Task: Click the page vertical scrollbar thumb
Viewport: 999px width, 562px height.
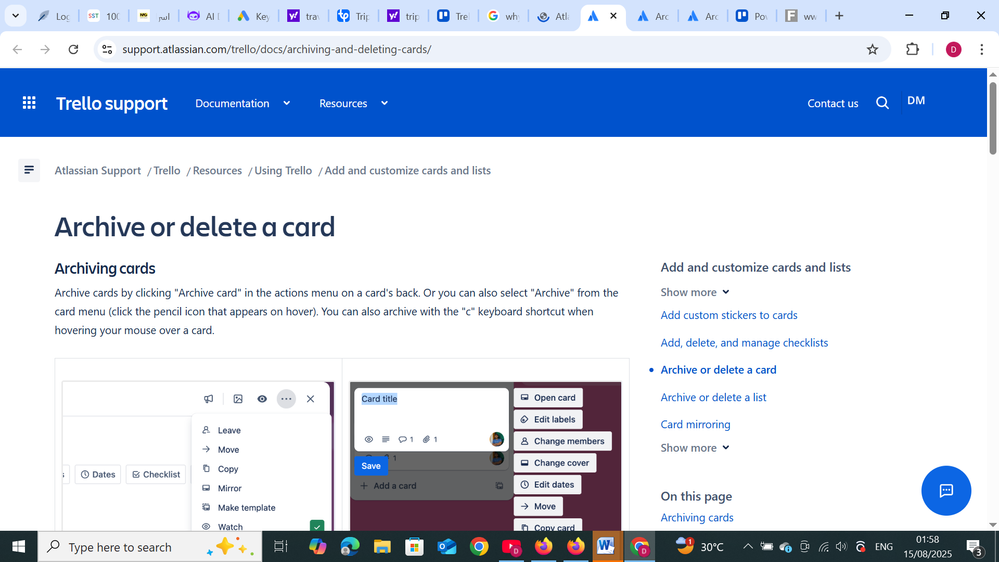Action: pyautogui.click(x=993, y=118)
